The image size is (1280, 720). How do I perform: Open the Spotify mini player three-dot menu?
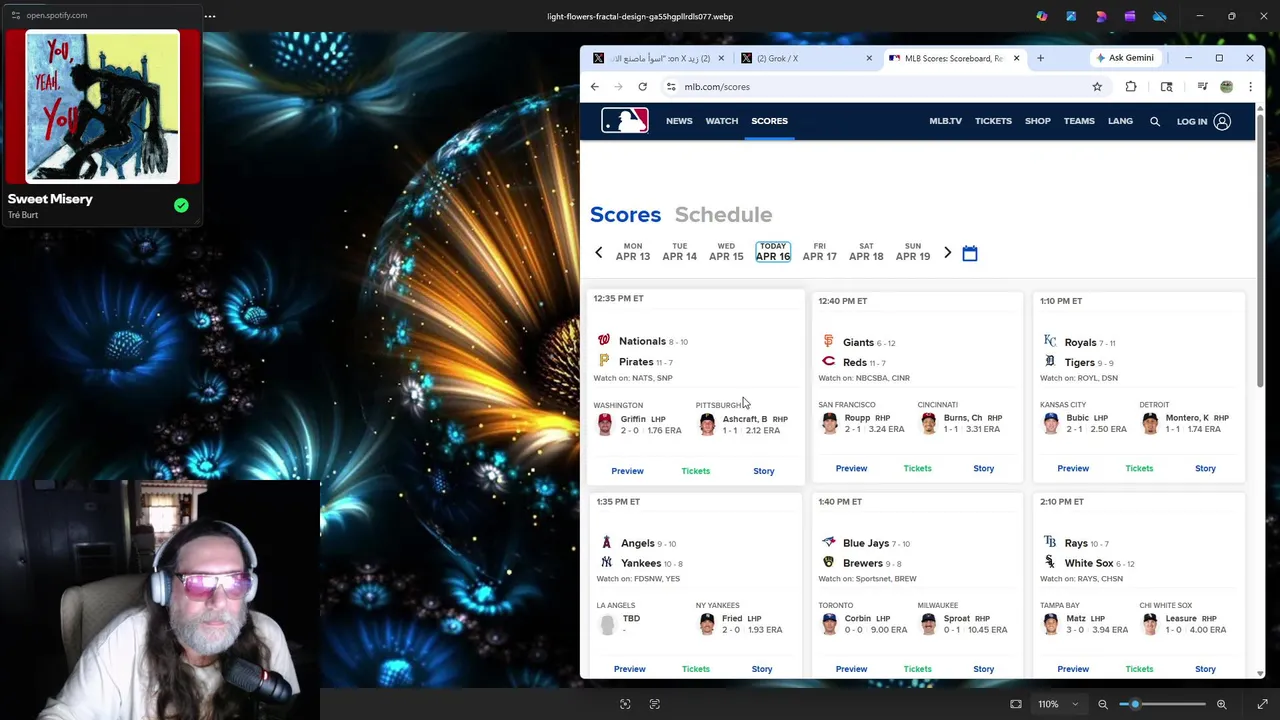point(209,16)
